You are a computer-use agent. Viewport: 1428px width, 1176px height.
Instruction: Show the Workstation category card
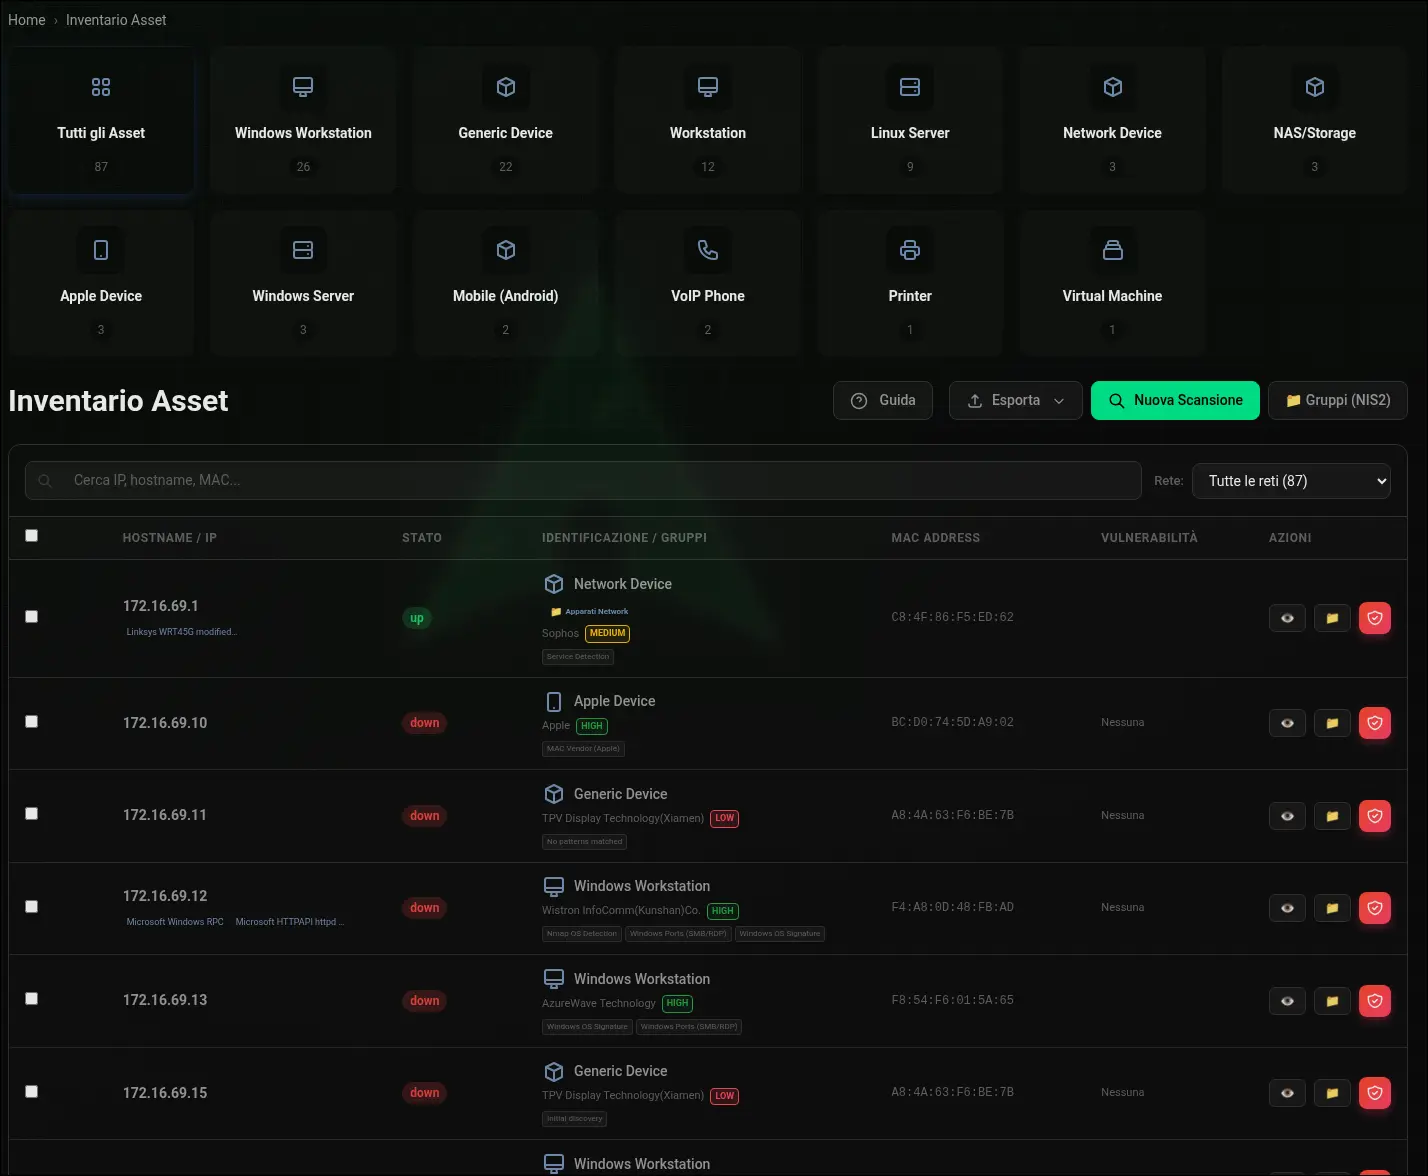(x=708, y=120)
